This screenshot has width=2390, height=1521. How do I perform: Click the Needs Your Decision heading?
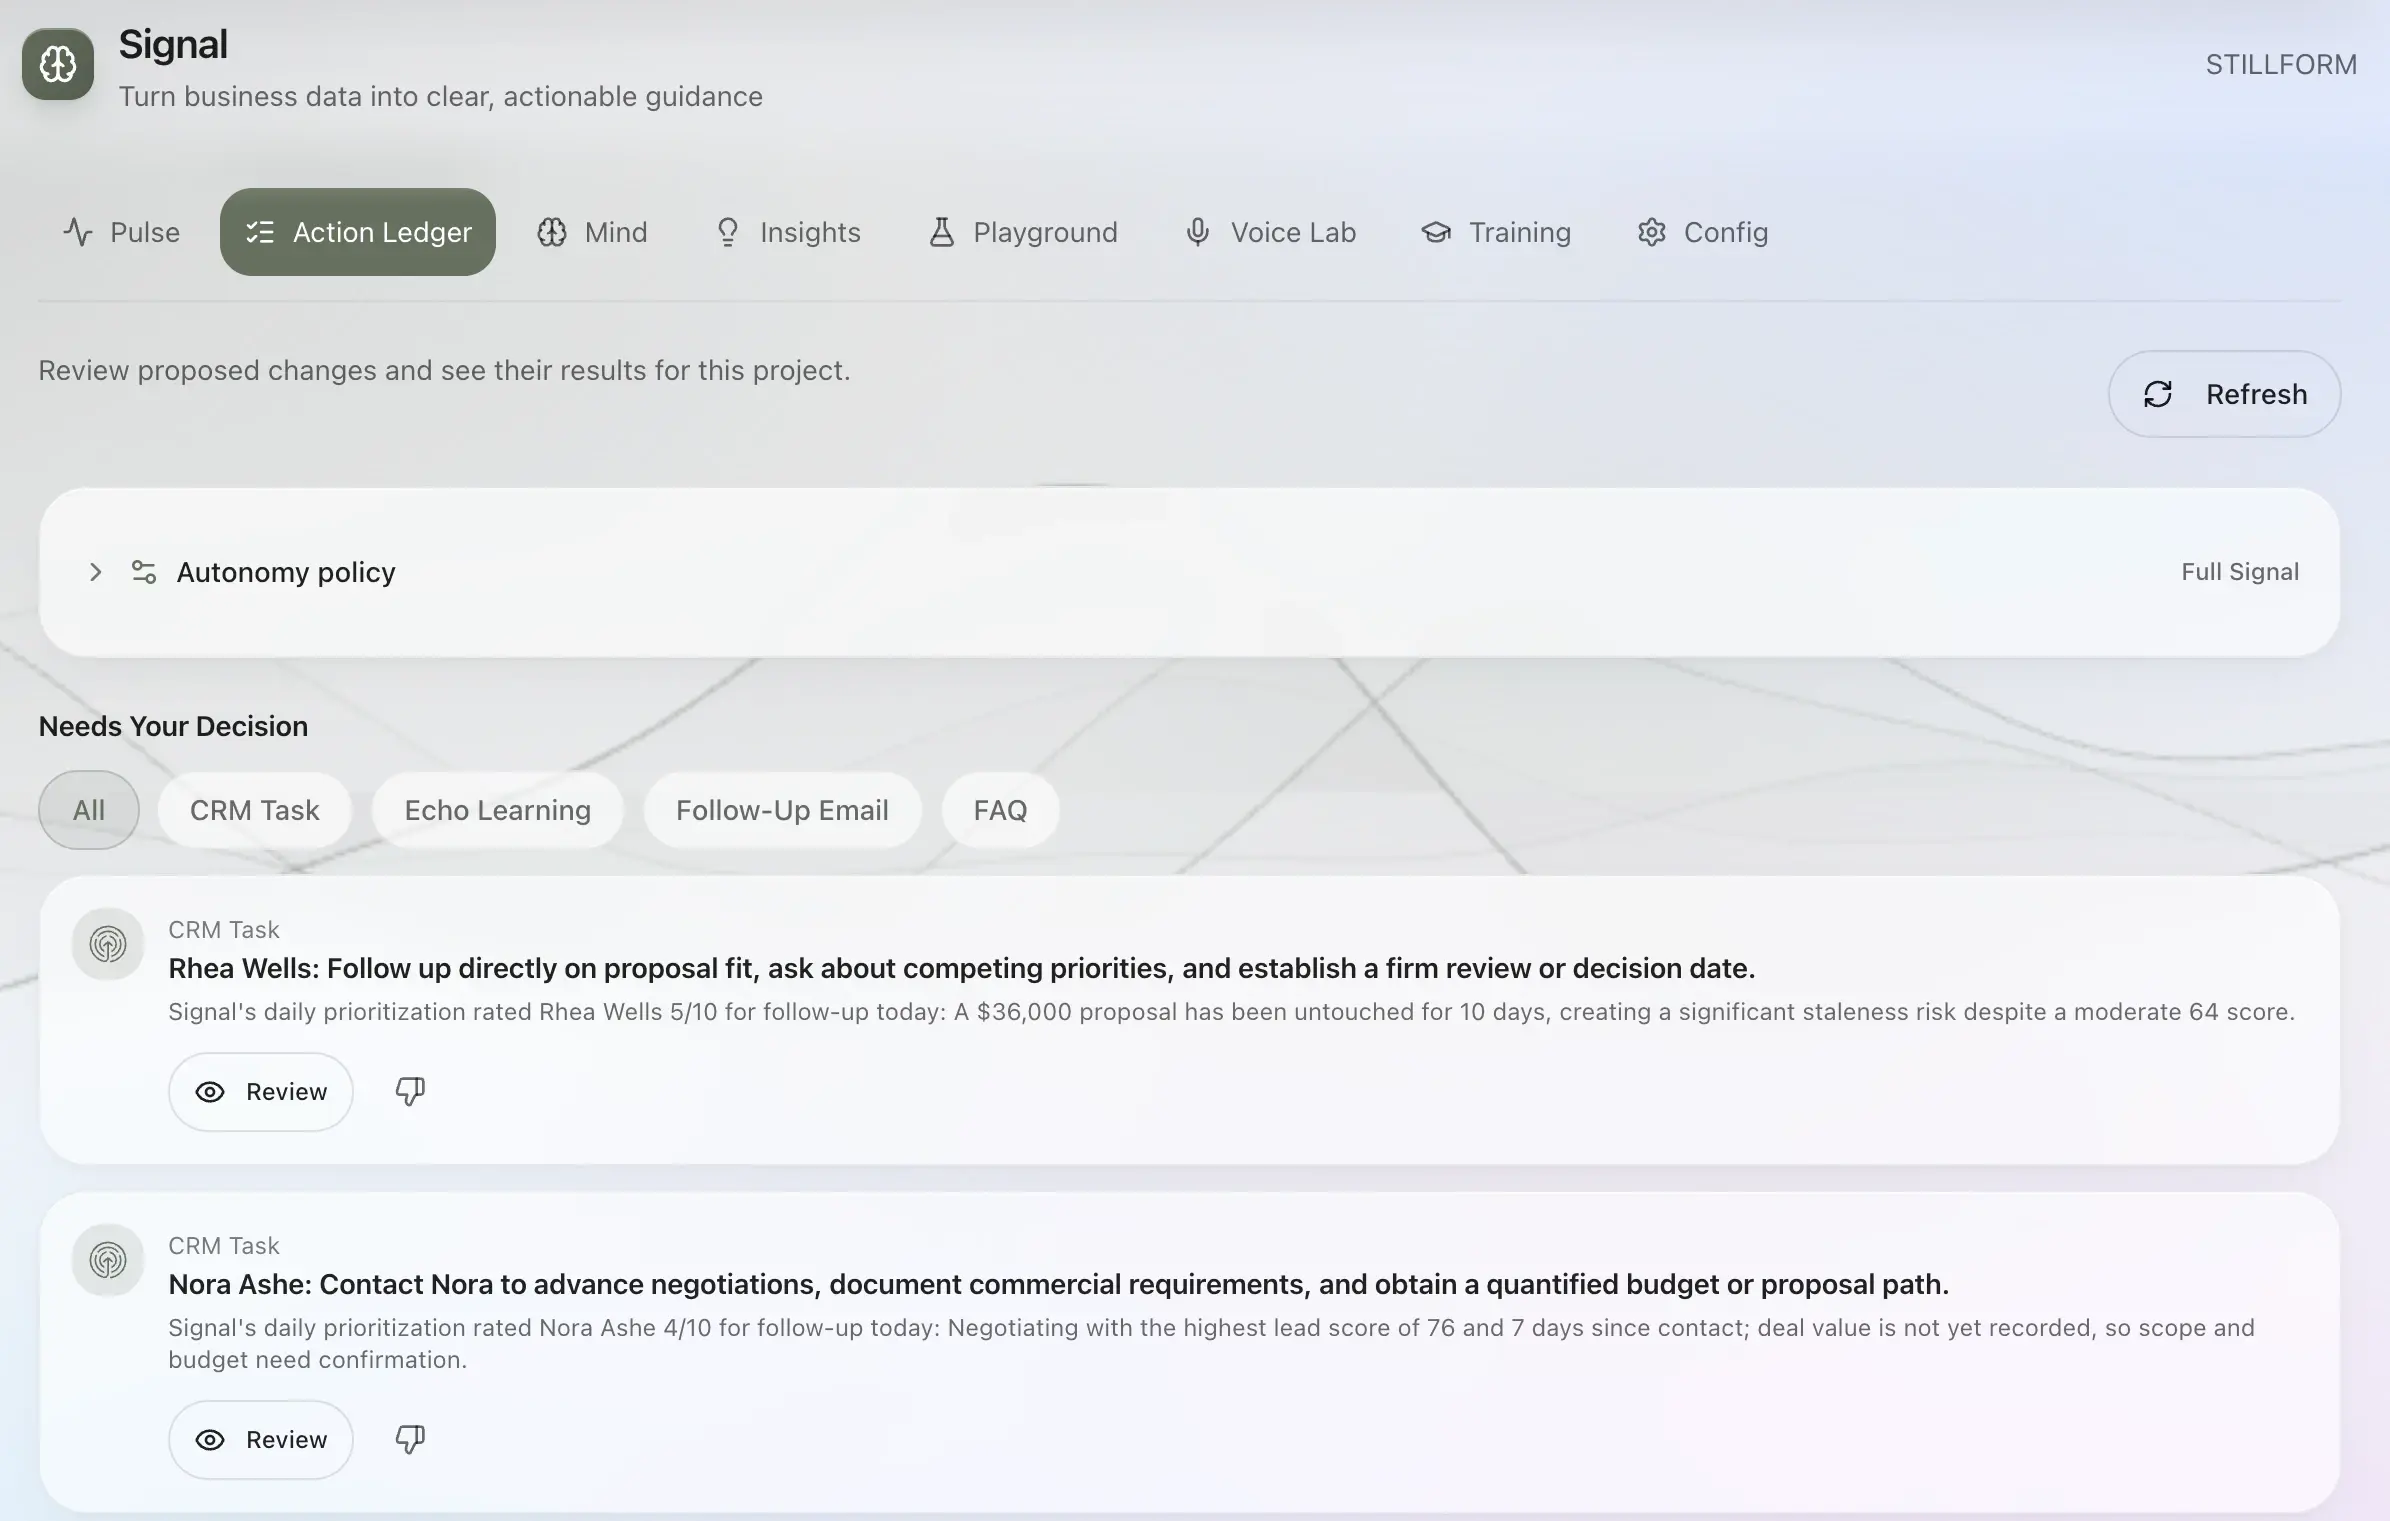pyautogui.click(x=173, y=726)
